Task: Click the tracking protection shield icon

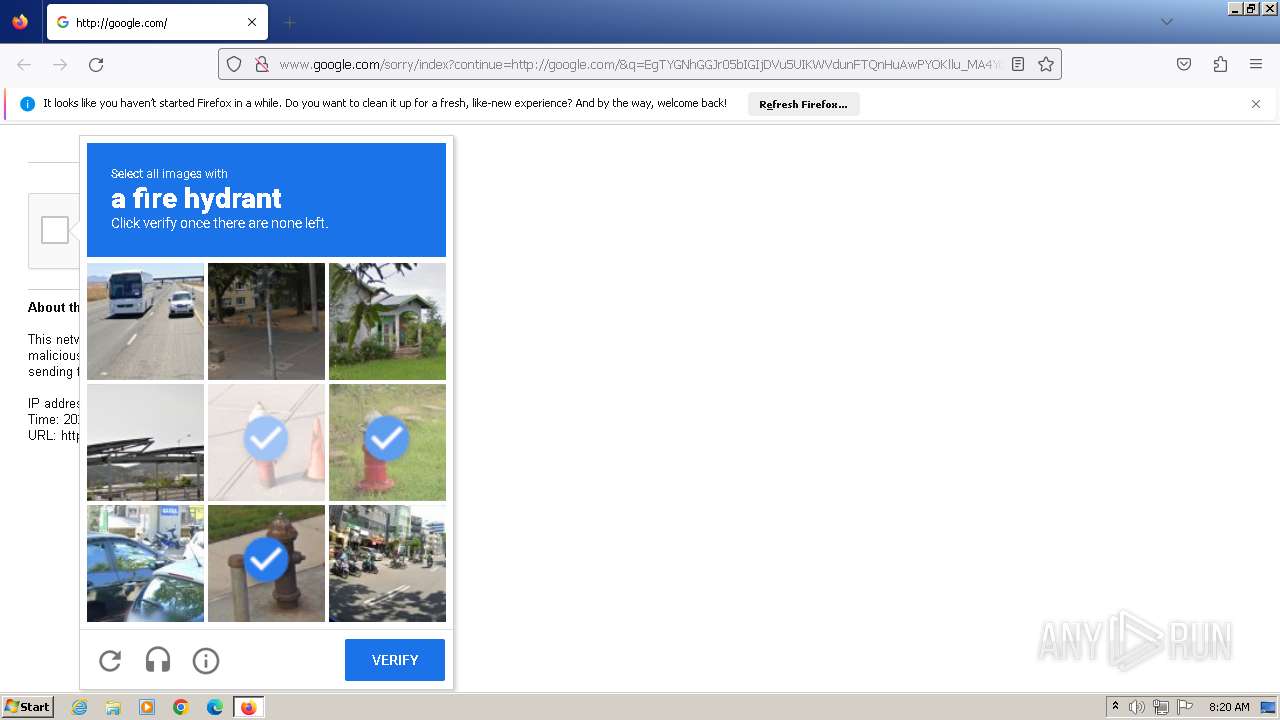Action: pos(234,64)
